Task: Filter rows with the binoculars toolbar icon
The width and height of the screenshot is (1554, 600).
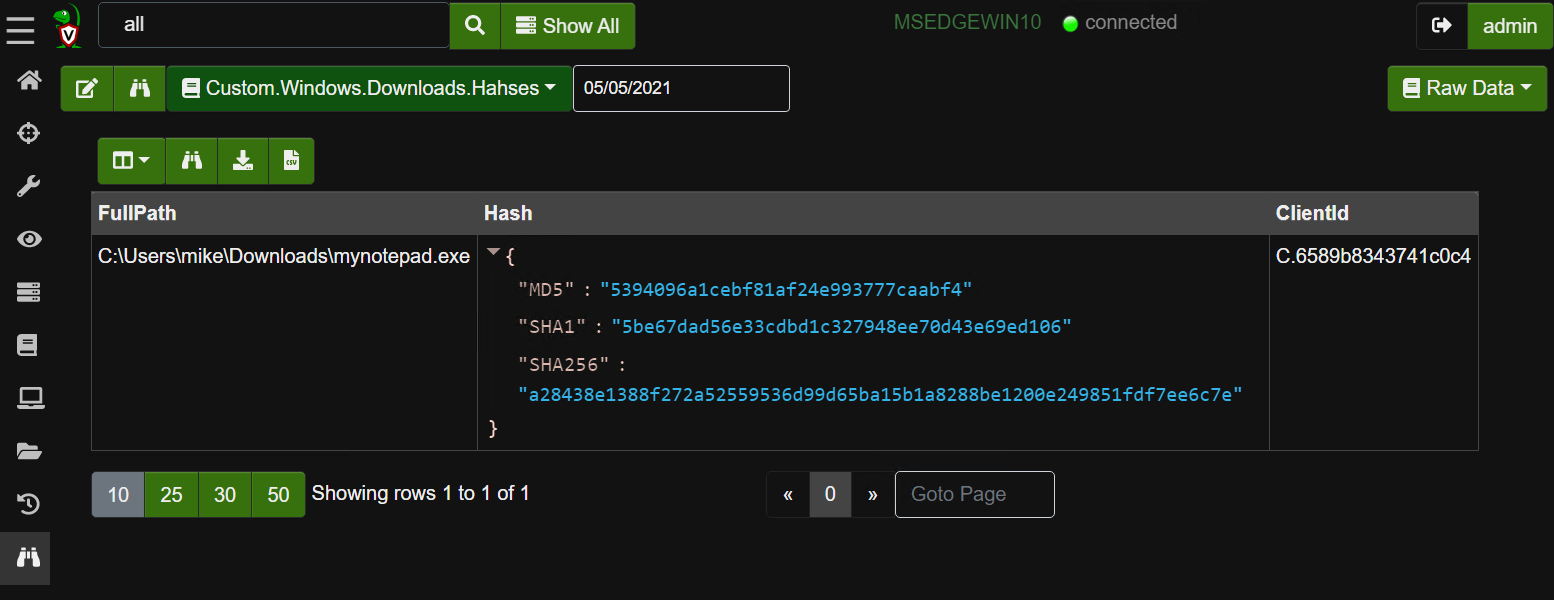Action: pos(191,160)
